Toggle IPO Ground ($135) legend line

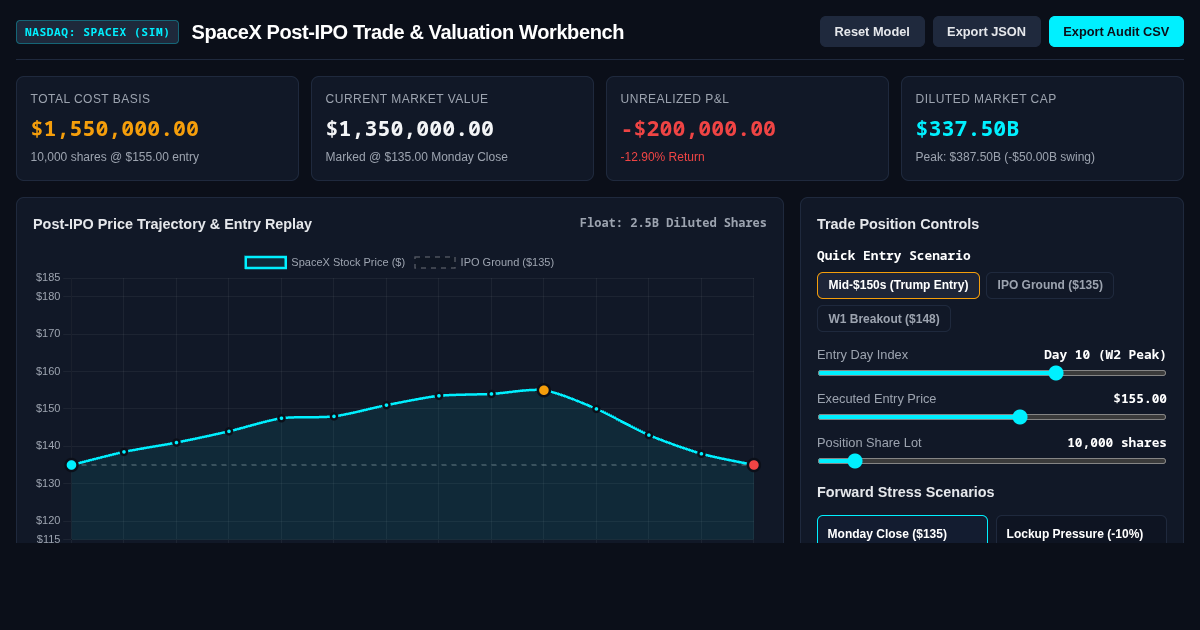point(484,262)
